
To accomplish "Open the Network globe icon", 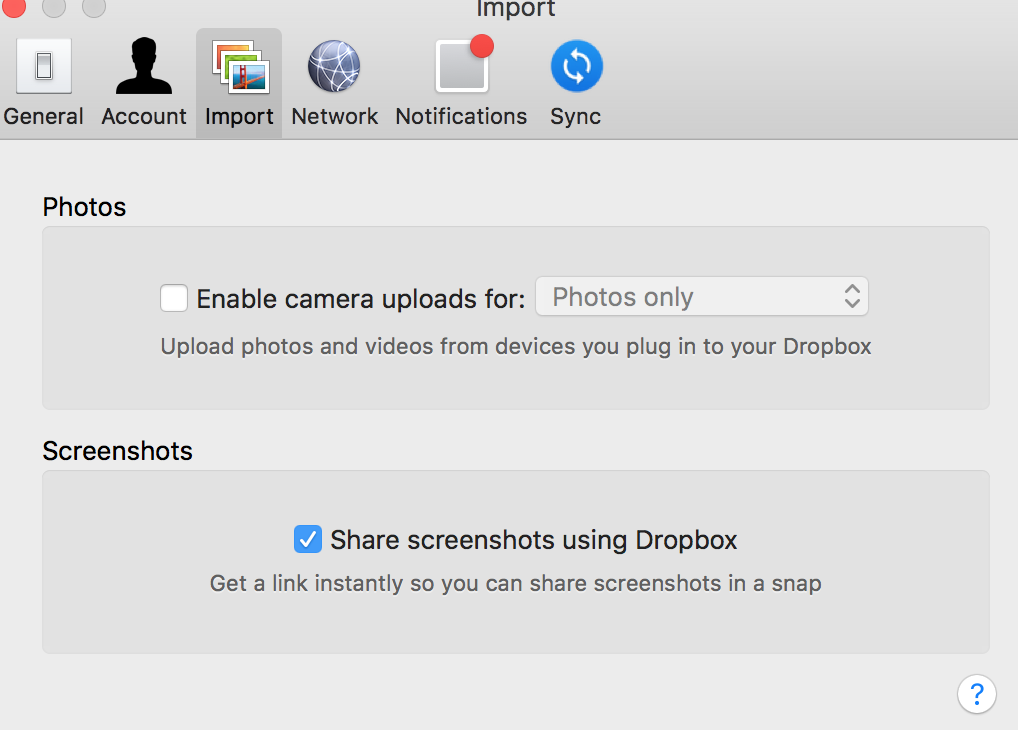I will [x=334, y=66].
